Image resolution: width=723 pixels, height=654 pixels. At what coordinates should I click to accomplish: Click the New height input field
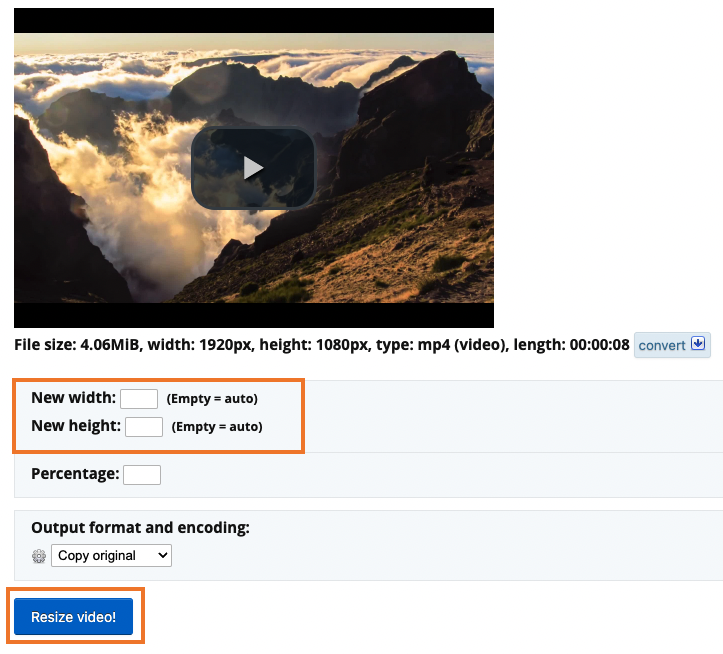[x=144, y=427]
